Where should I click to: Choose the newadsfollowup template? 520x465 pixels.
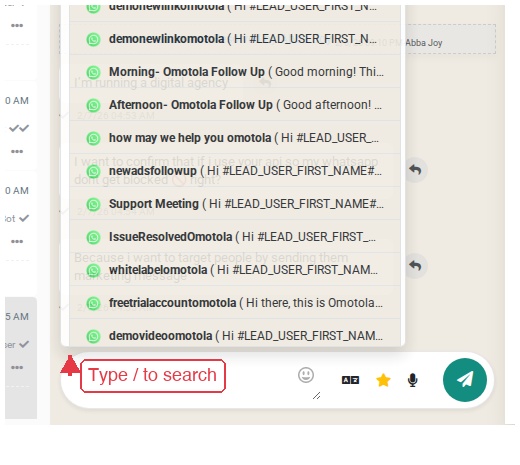click(235, 171)
